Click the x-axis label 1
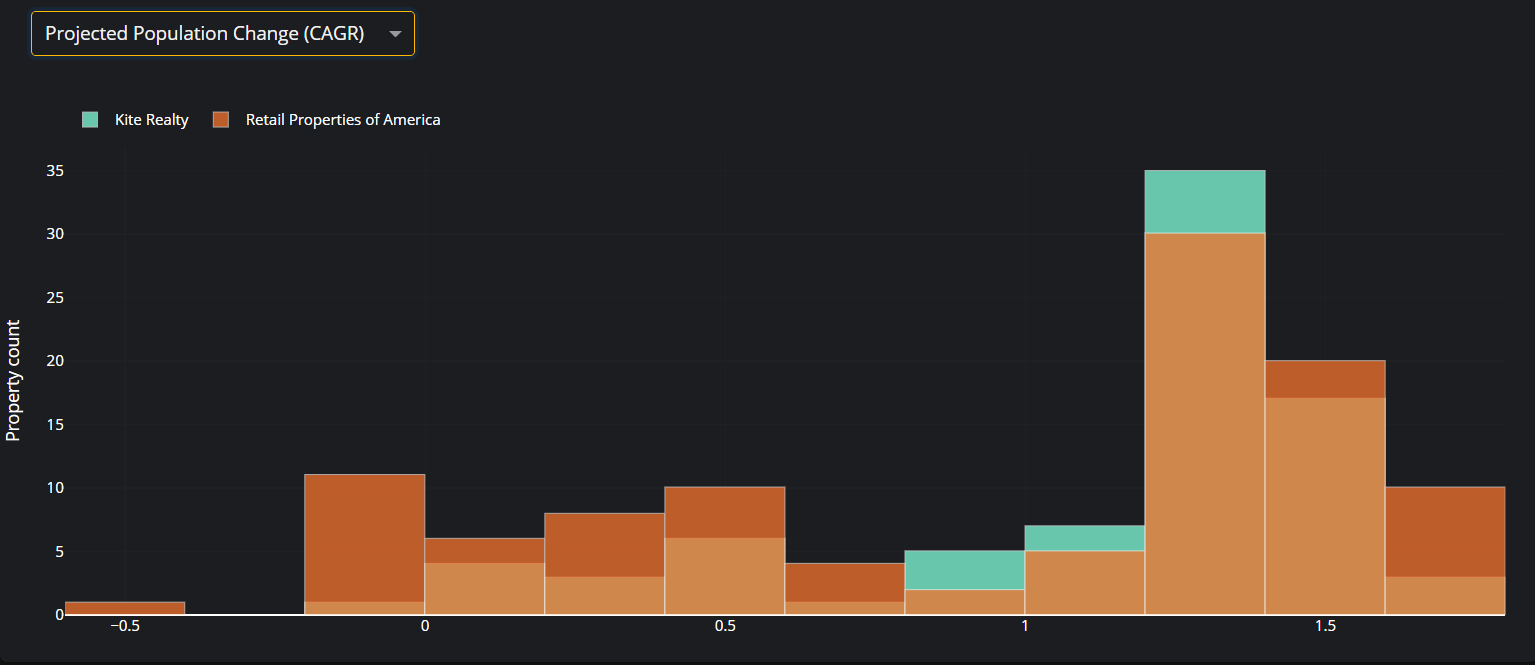This screenshot has width=1535, height=665. coord(1025,626)
